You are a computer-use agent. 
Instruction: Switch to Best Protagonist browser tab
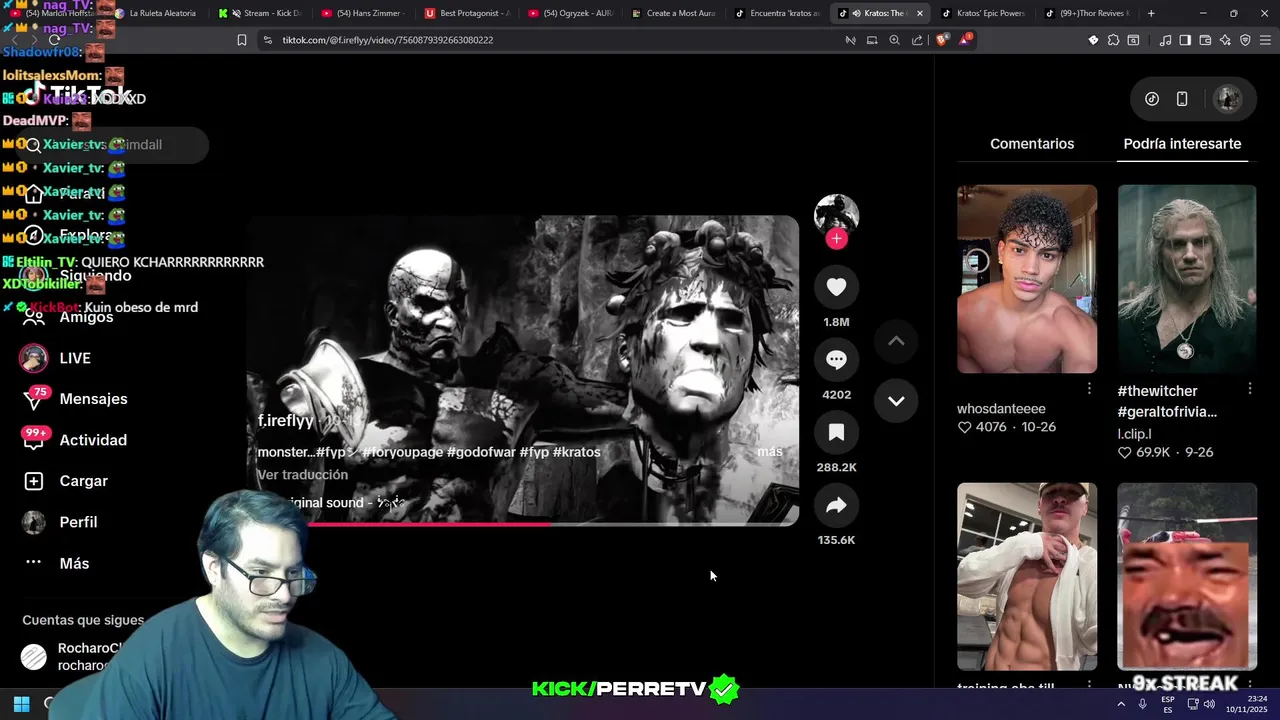click(466, 13)
